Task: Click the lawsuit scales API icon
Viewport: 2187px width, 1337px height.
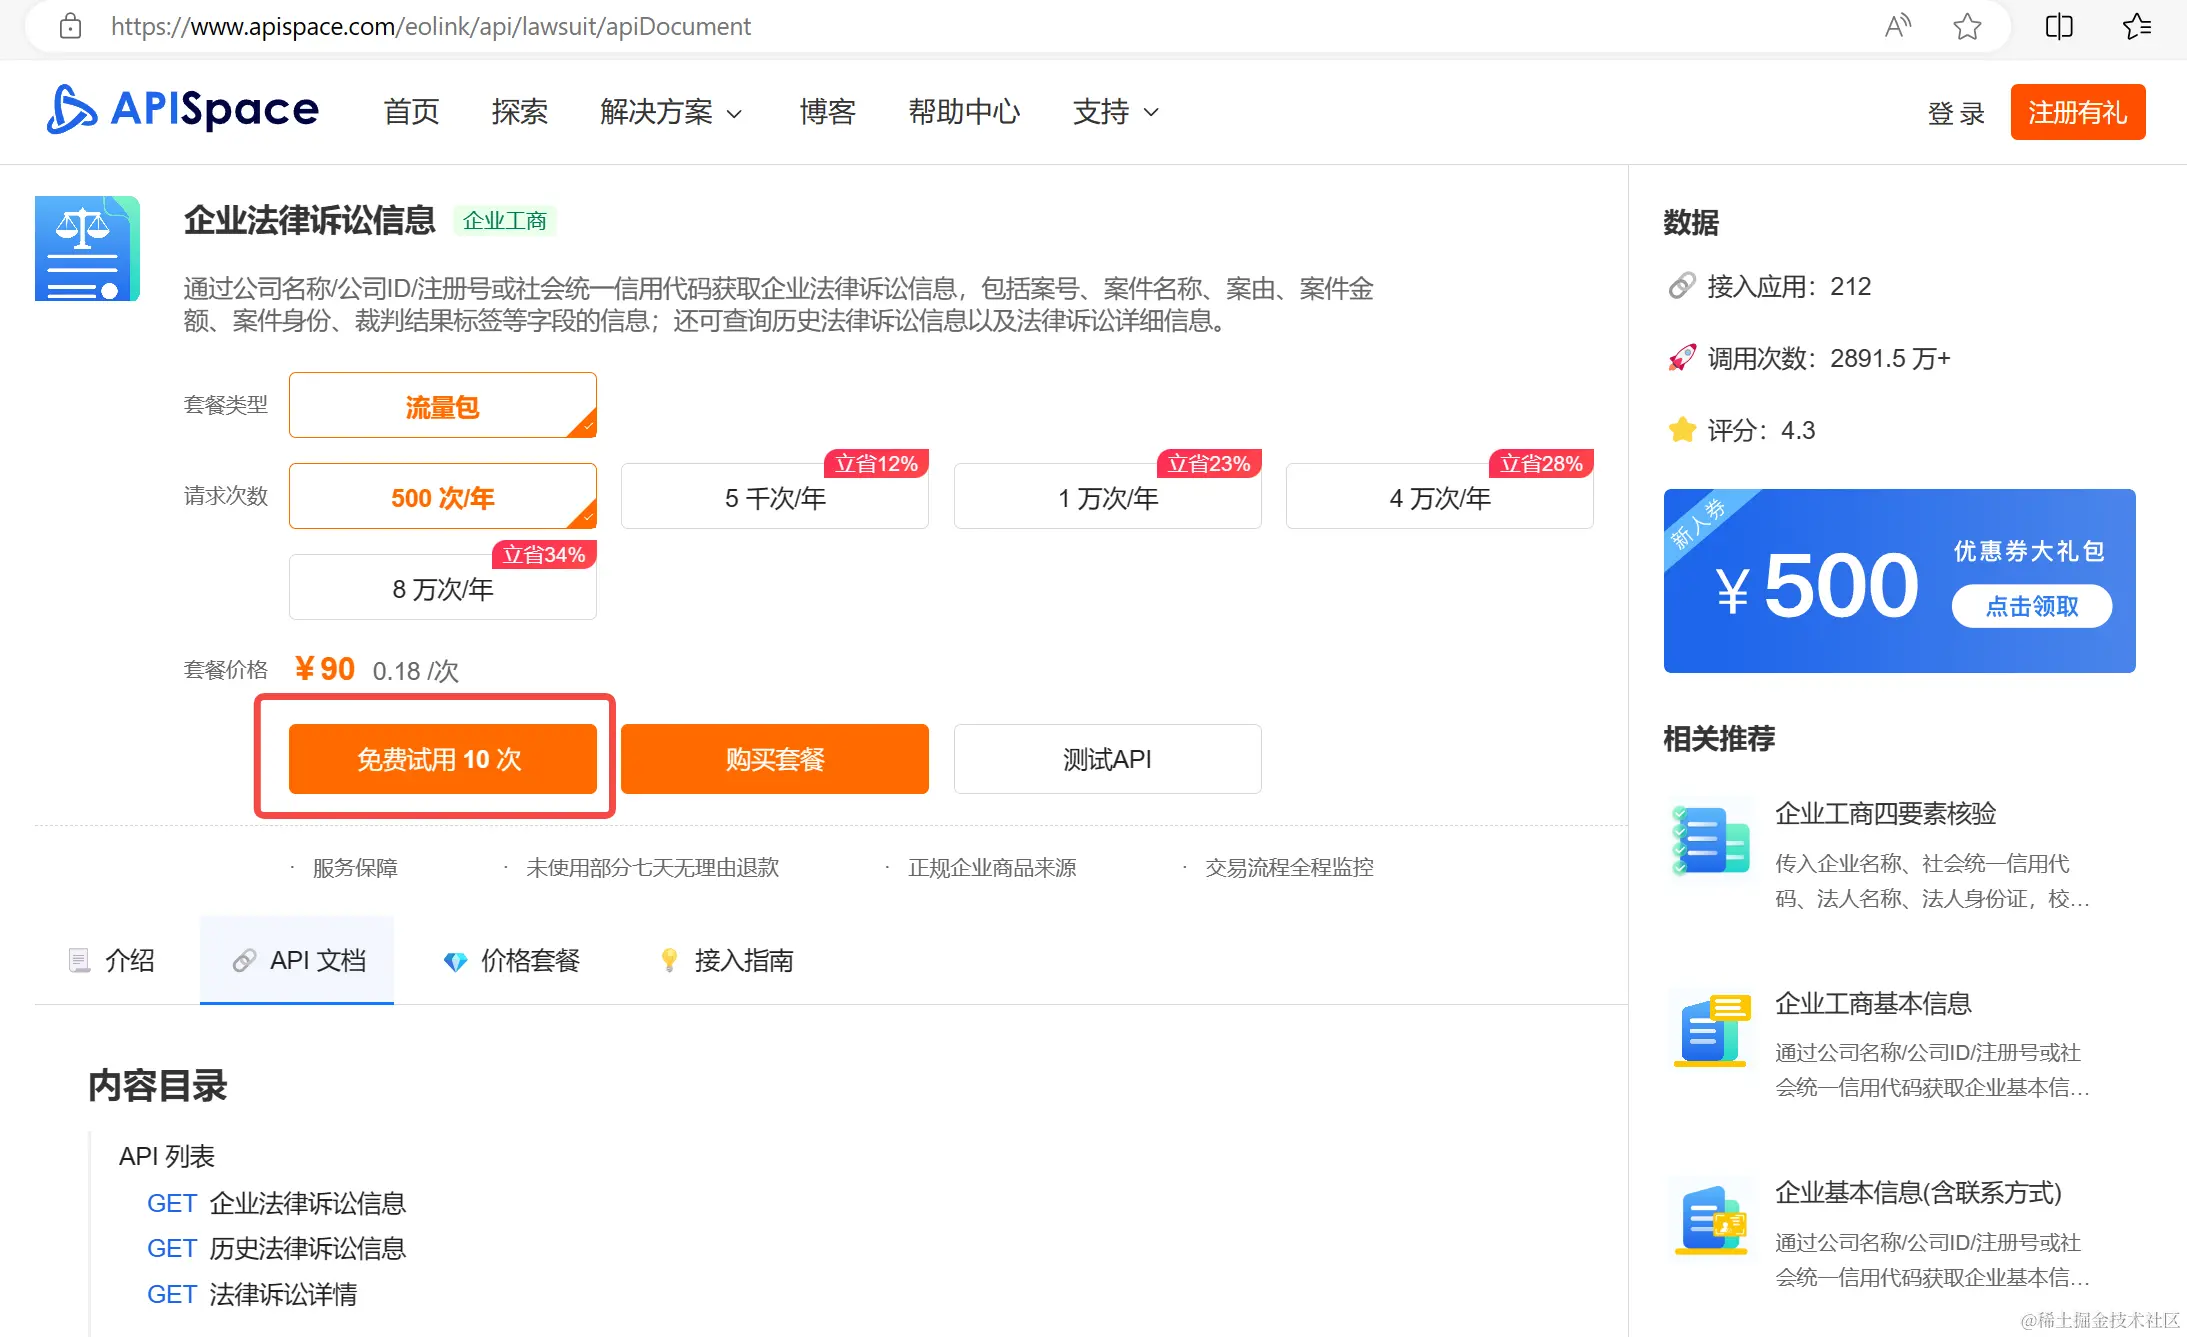Action: pos(87,248)
